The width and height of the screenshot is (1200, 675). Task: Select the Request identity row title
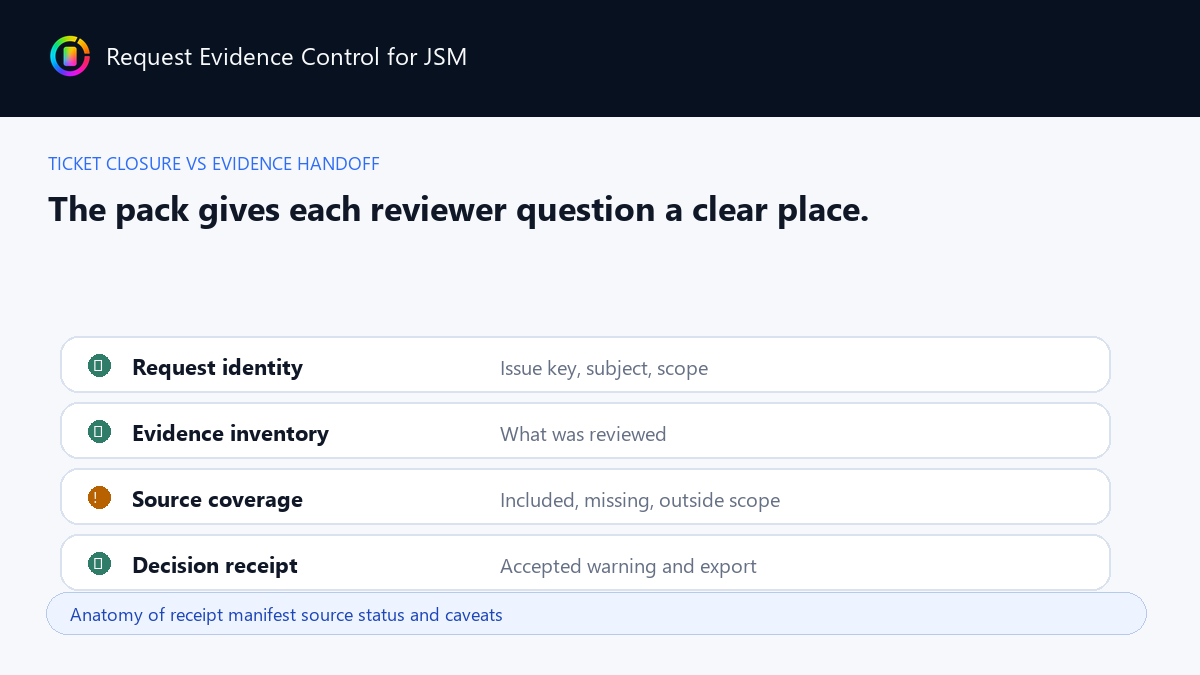click(x=217, y=367)
